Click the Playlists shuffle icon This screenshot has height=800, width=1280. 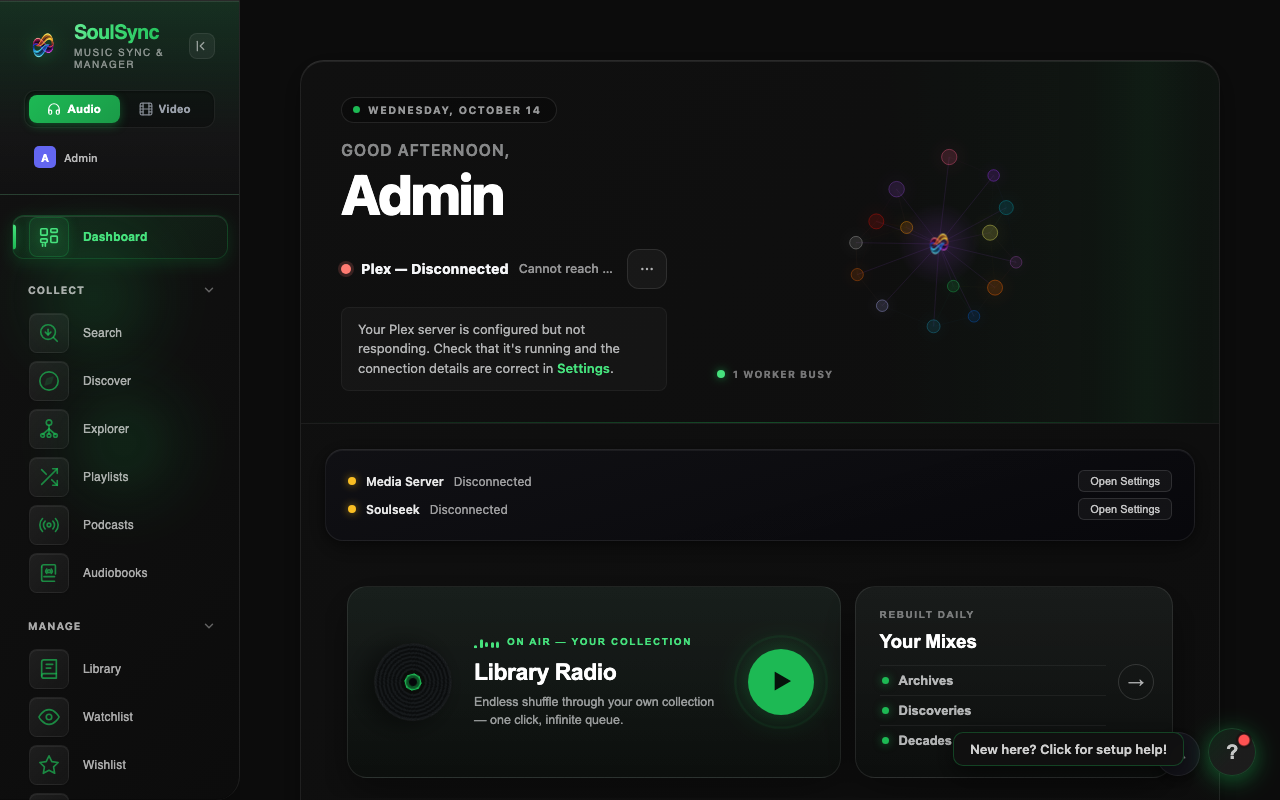(x=49, y=477)
